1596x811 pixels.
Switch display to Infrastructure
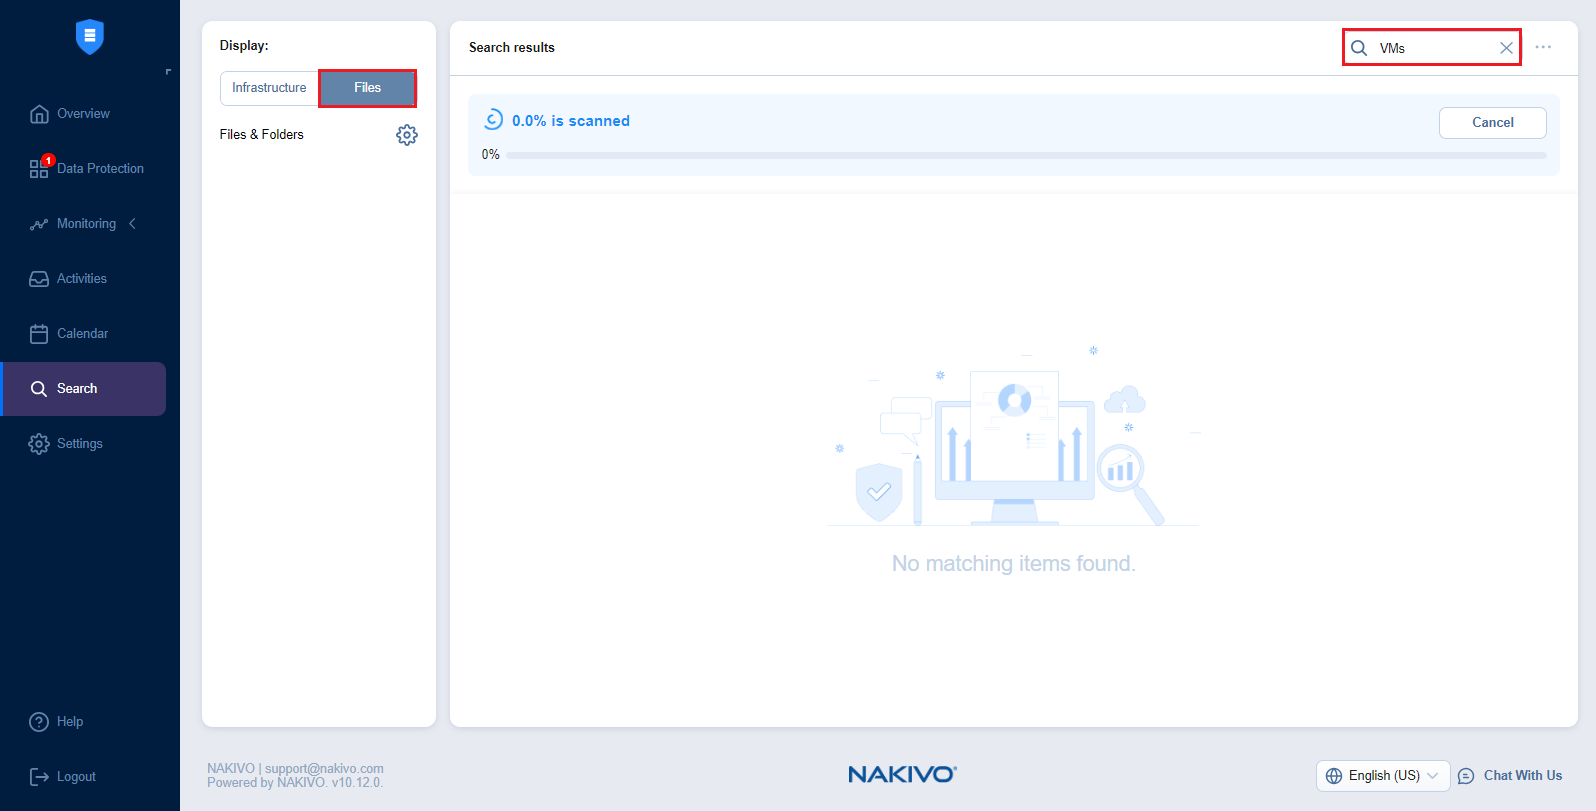tap(269, 88)
